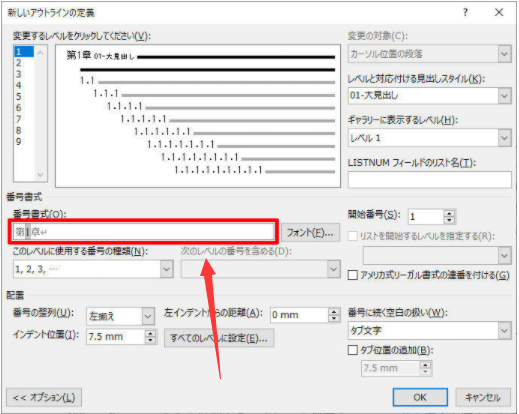
Task: Click すべてのレベルに設定 button
Action: click(x=219, y=338)
